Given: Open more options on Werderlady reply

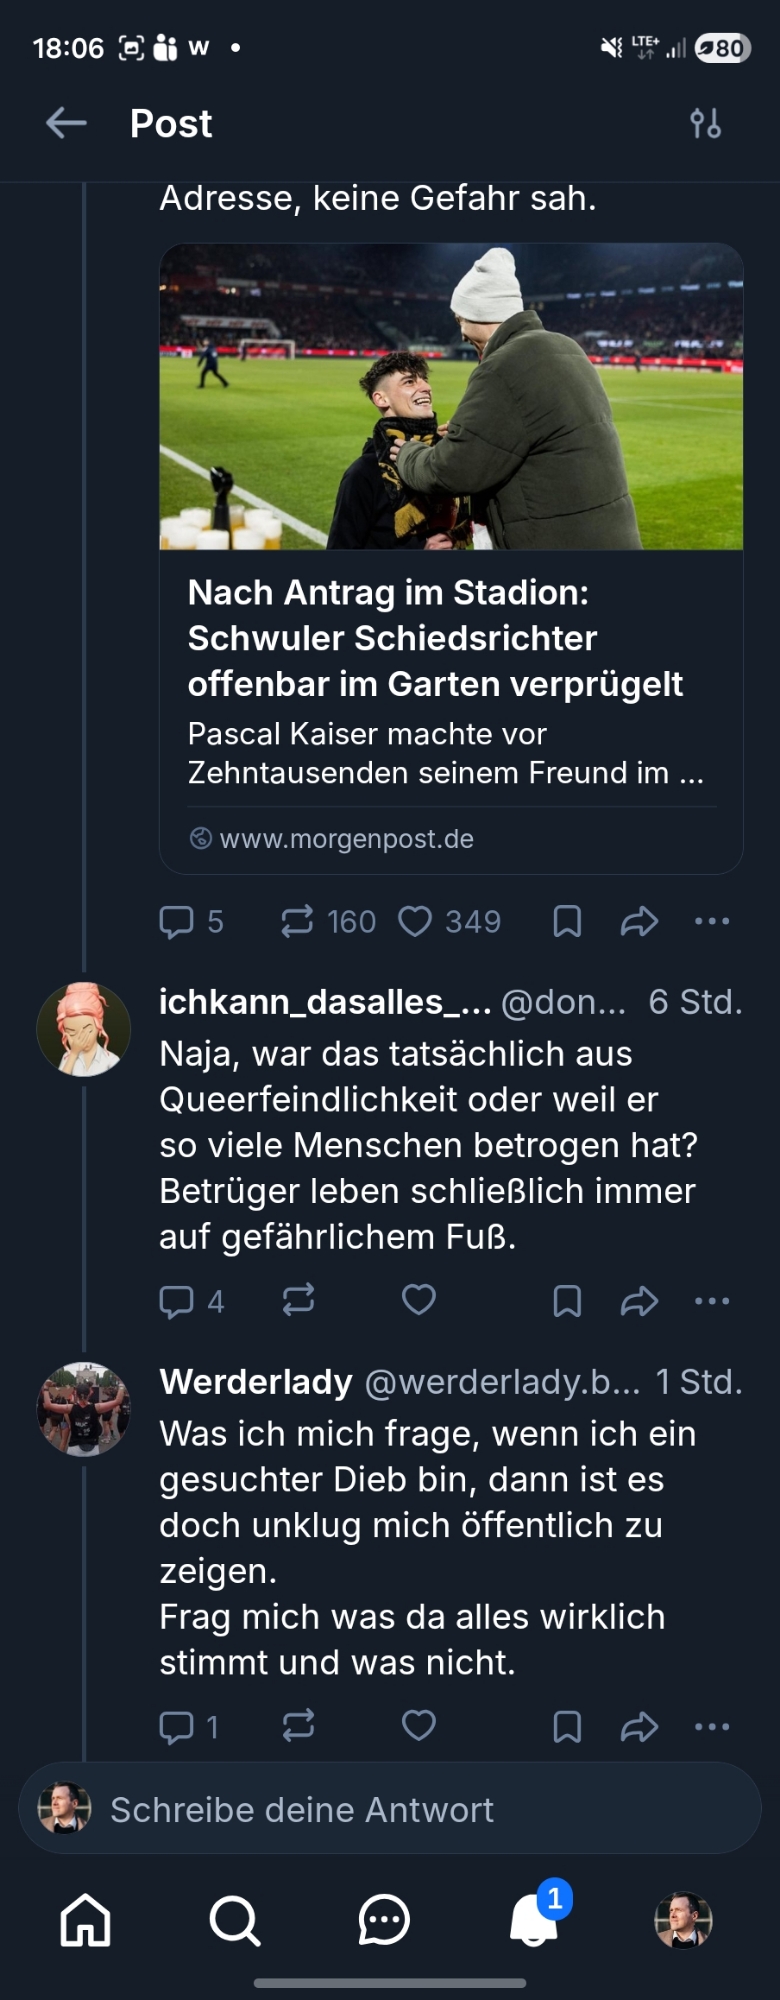Looking at the screenshot, I should 712,1726.
